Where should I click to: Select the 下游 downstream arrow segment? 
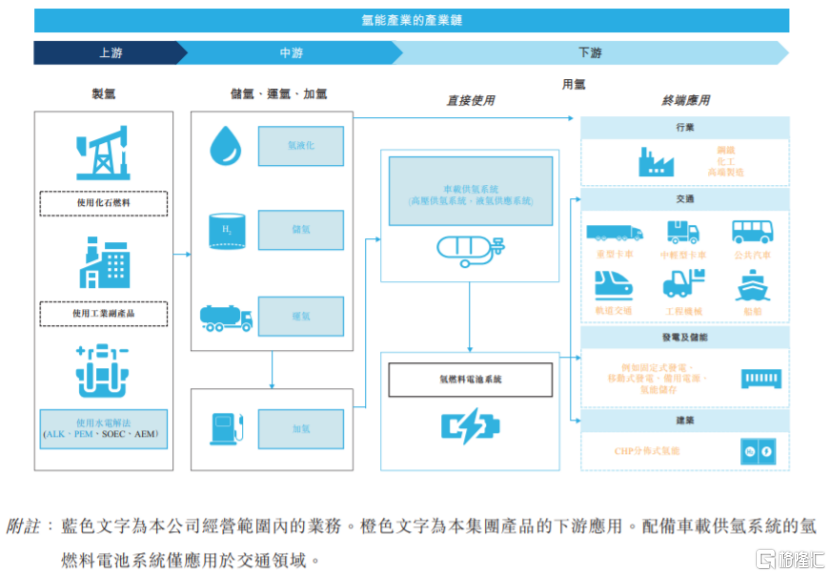pyautogui.click(x=590, y=52)
